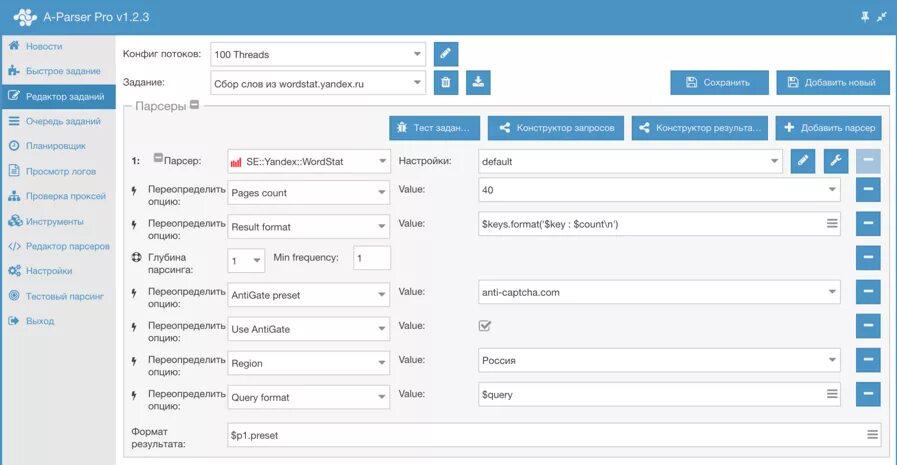Screen dimensions: 897x465
Task: Click the $keys.format result format field
Action: 660,224
